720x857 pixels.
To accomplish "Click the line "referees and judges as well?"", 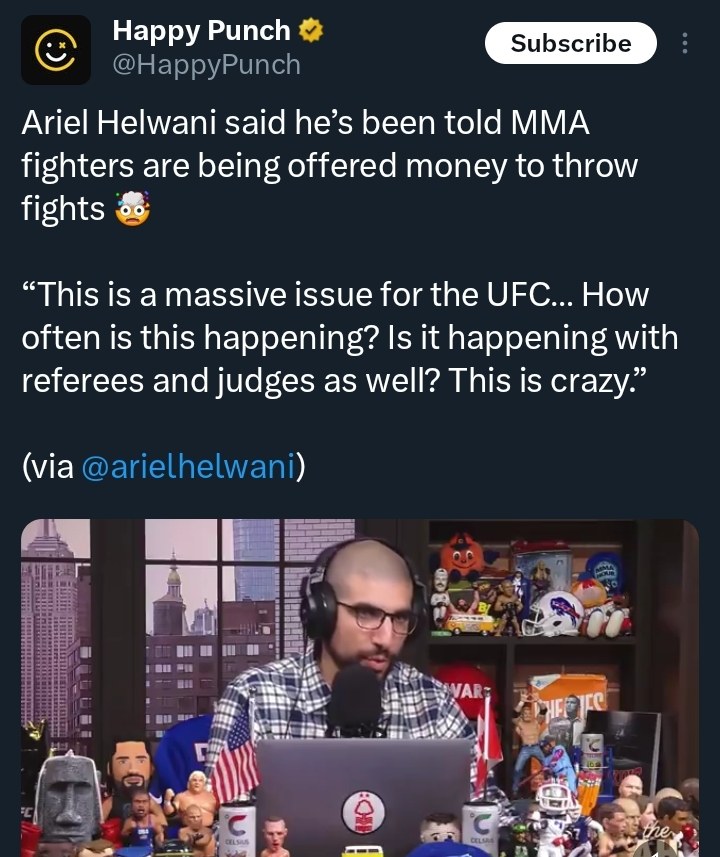I will tap(230, 380).
